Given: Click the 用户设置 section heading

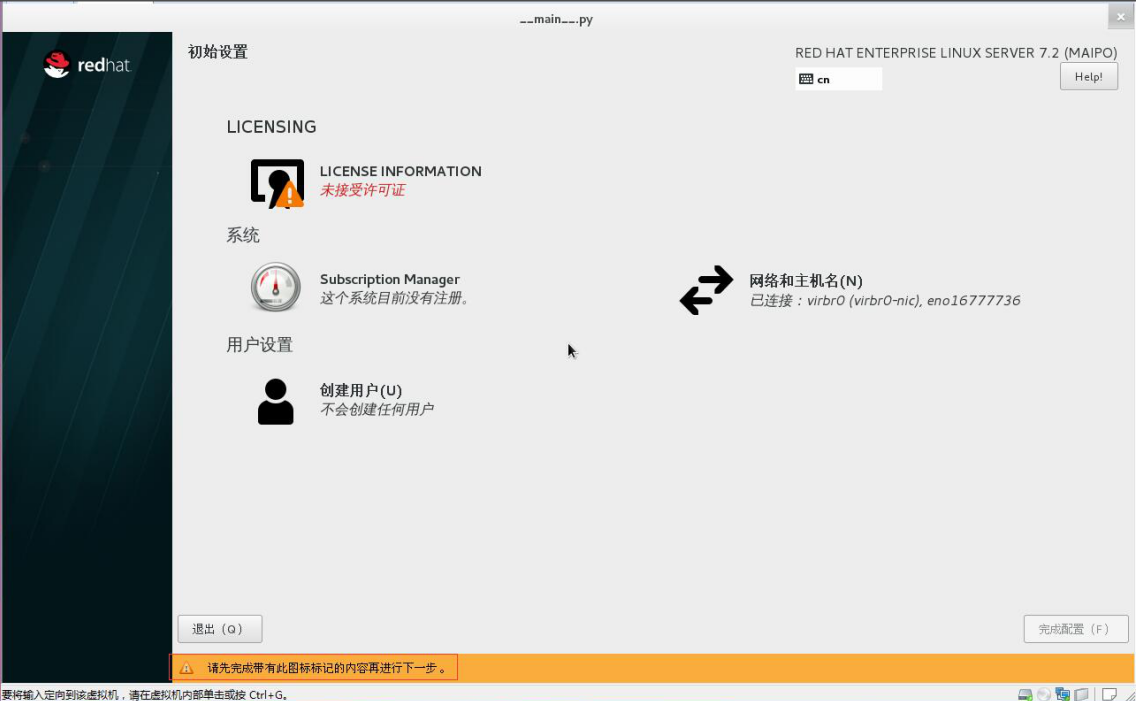Looking at the screenshot, I should point(259,345).
